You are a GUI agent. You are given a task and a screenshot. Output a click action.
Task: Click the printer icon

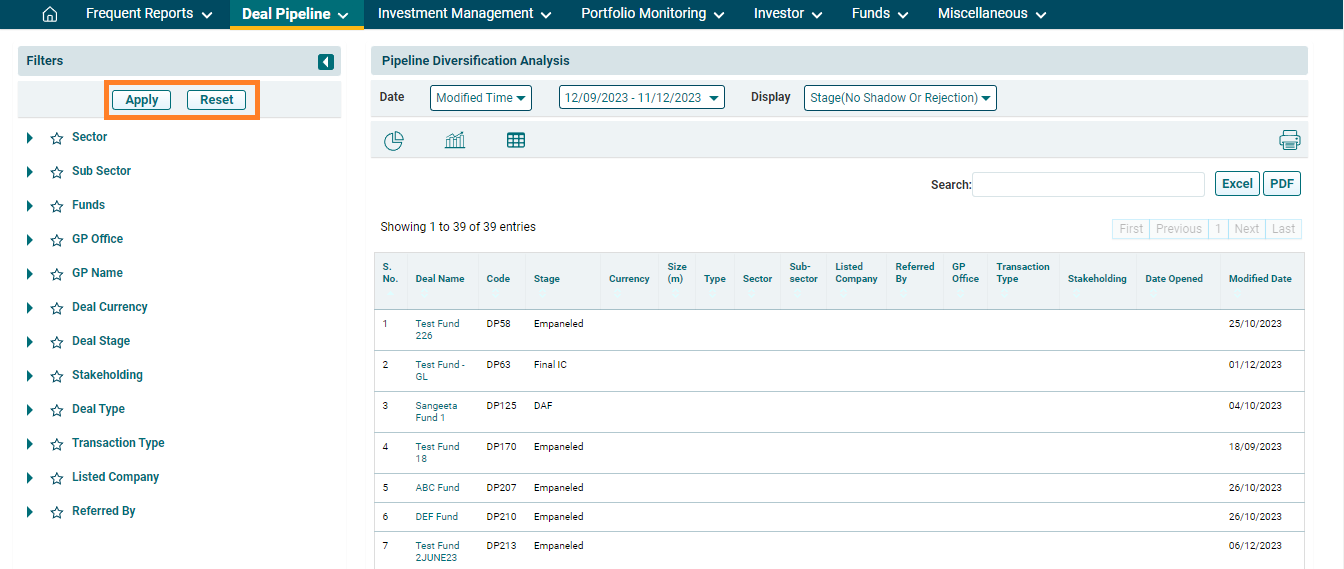coord(1290,140)
